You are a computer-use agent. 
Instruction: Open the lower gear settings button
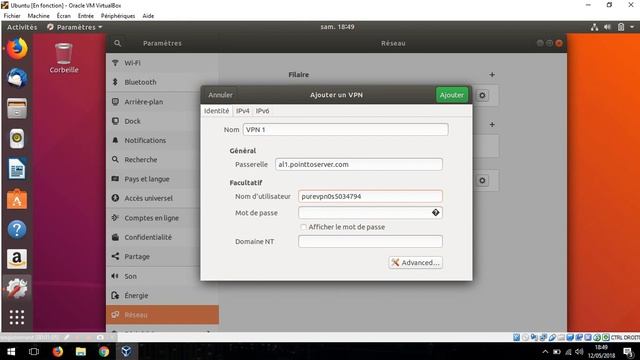[x=482, y=180]
